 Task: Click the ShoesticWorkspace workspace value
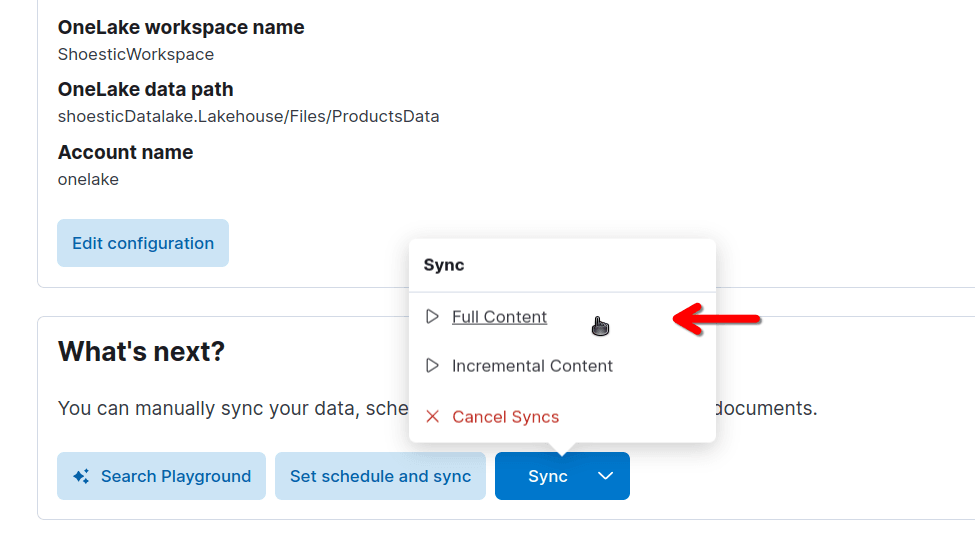tap(136, 54)
